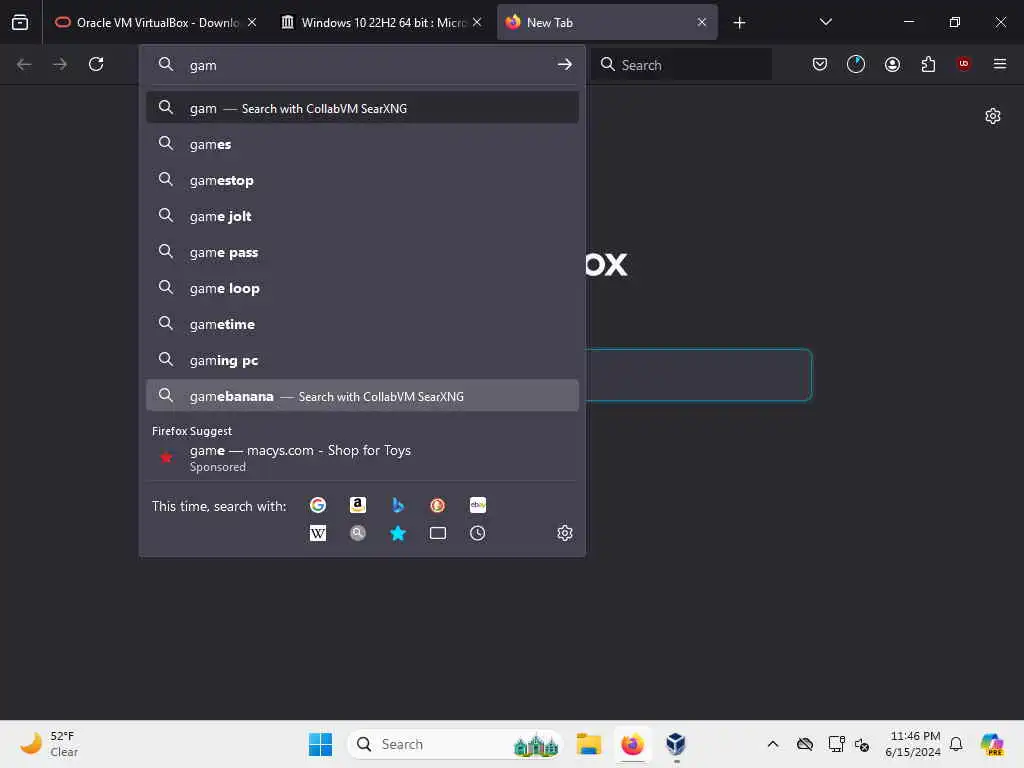
Task: Select 'gam' Search with CollabVM SearXNG
Action: [x=362, y=108]
